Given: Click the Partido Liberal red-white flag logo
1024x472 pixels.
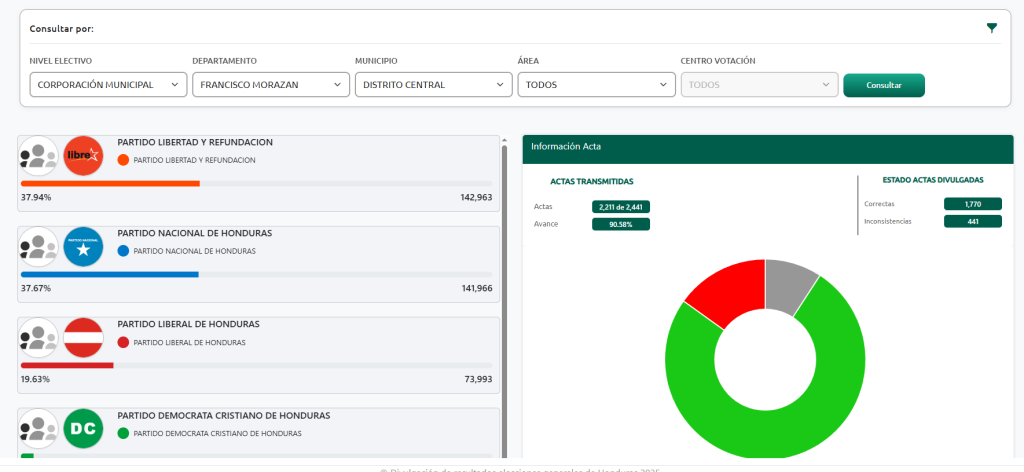Looking at the screenshot, I should (83, 338).
